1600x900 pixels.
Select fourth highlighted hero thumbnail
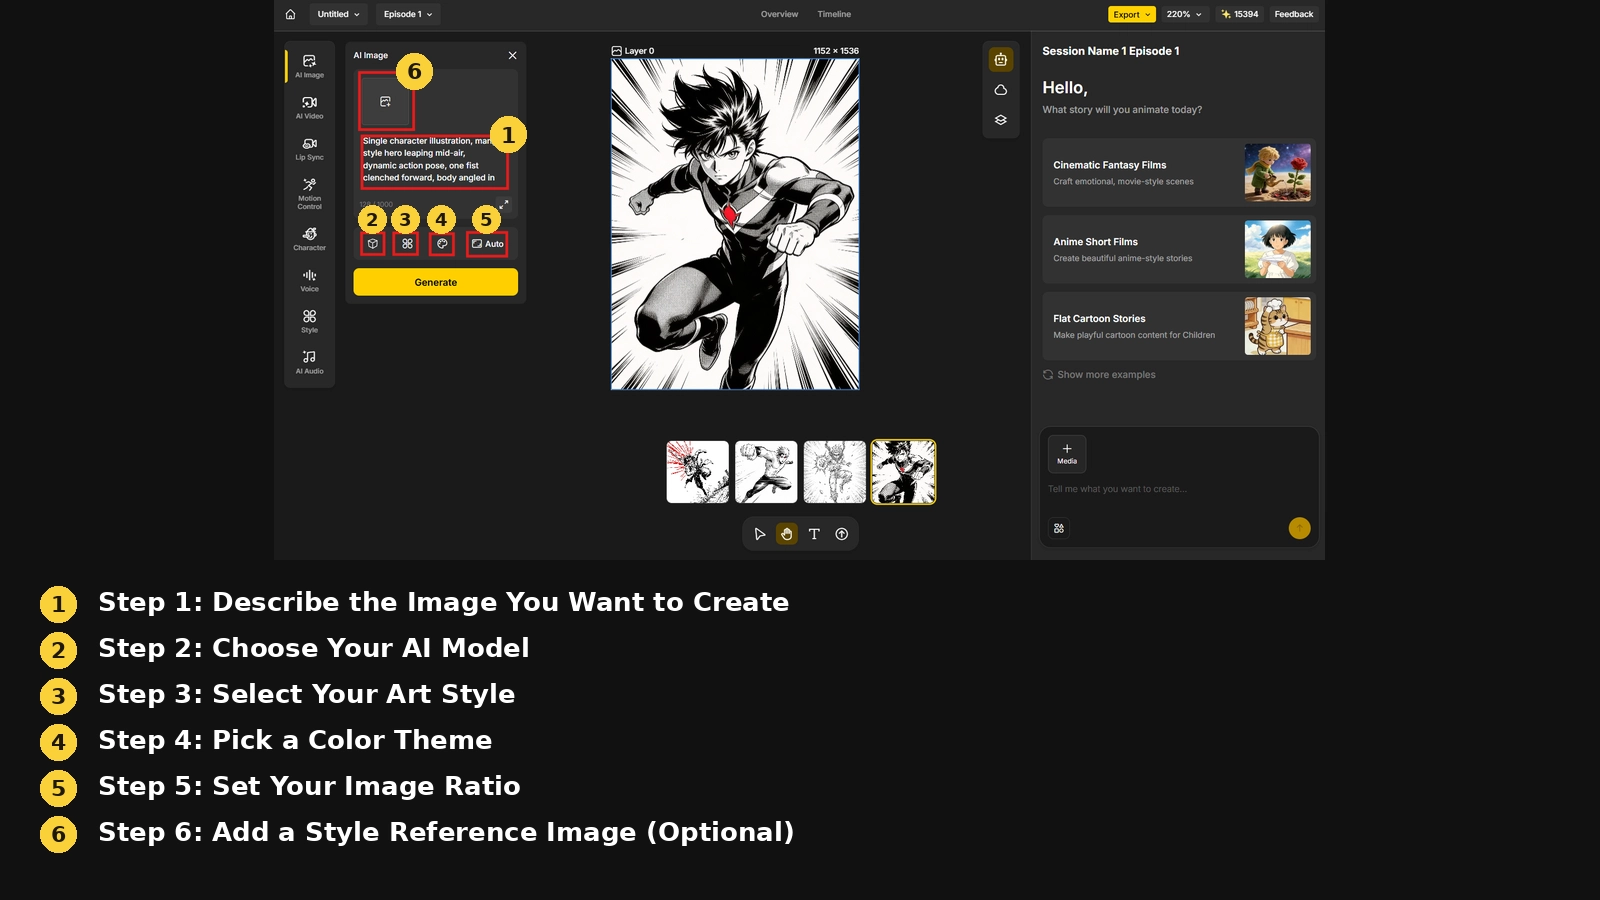pos(903,472)
